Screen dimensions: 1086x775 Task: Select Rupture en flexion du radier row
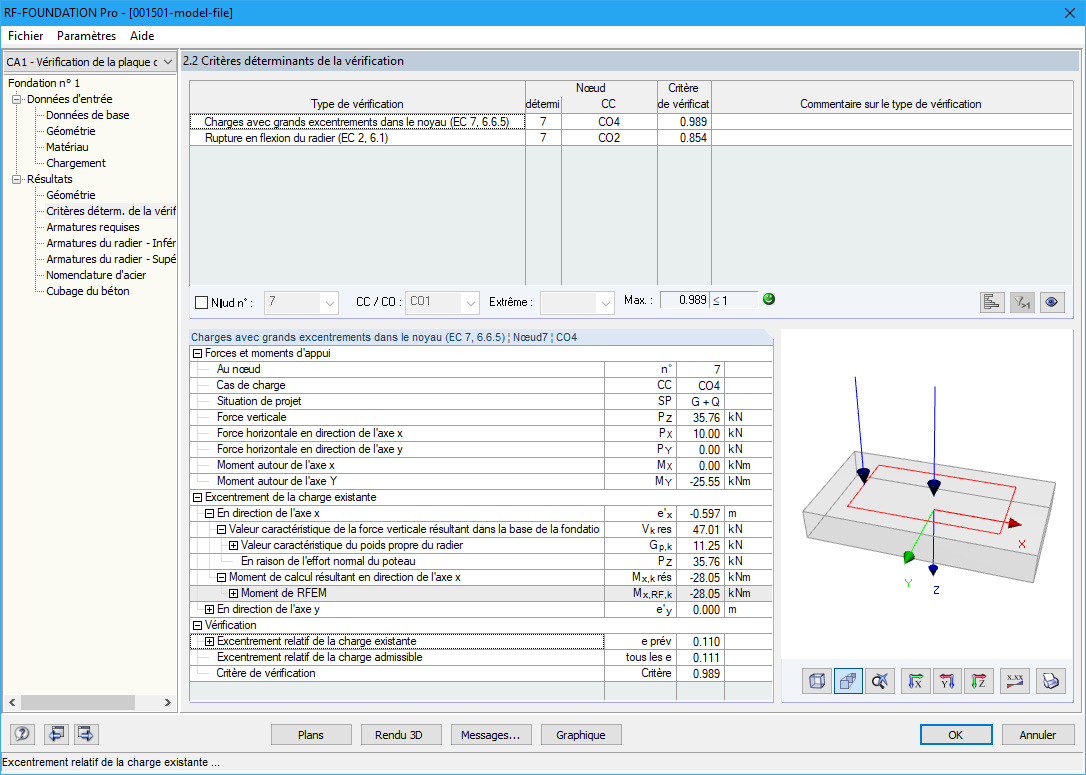pos(630,138)
